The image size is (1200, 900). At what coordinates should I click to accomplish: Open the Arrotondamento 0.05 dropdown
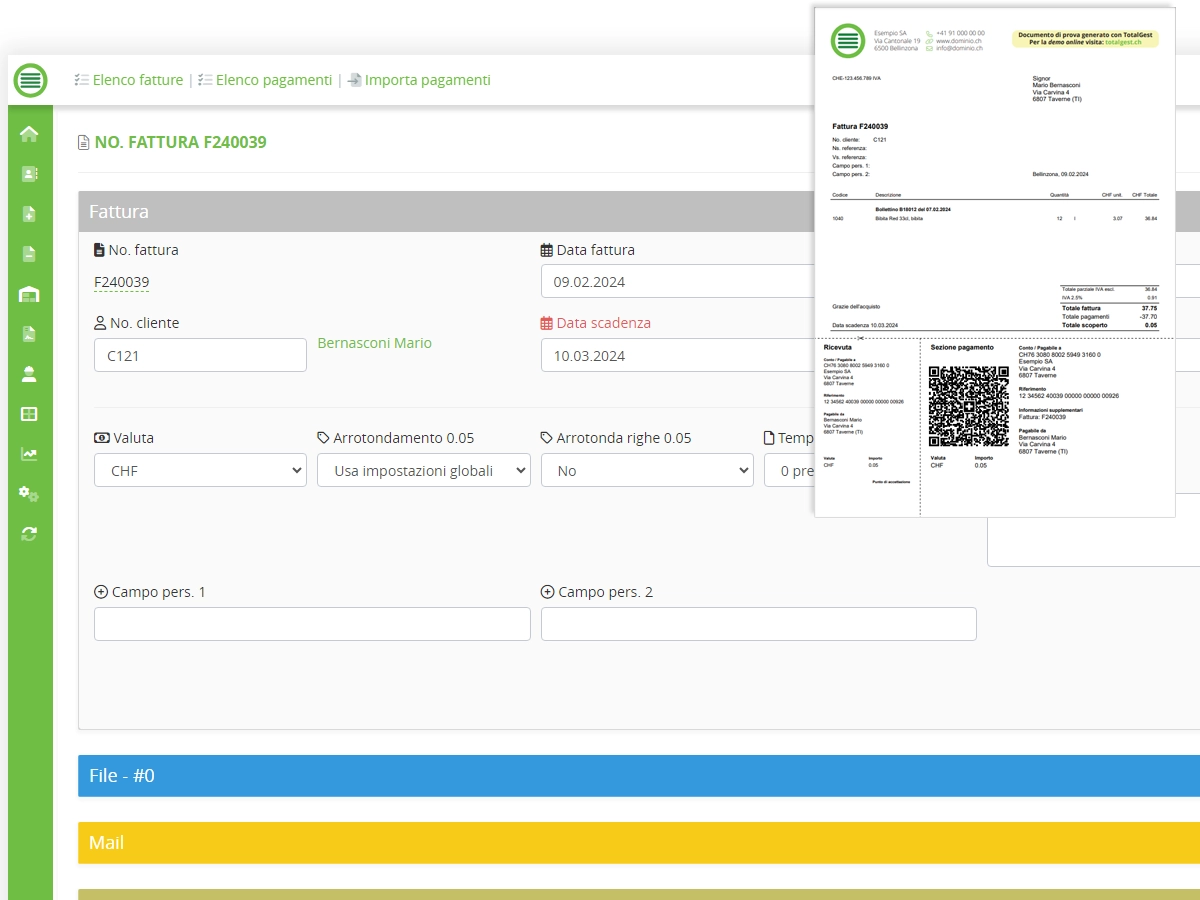point(423,470)
